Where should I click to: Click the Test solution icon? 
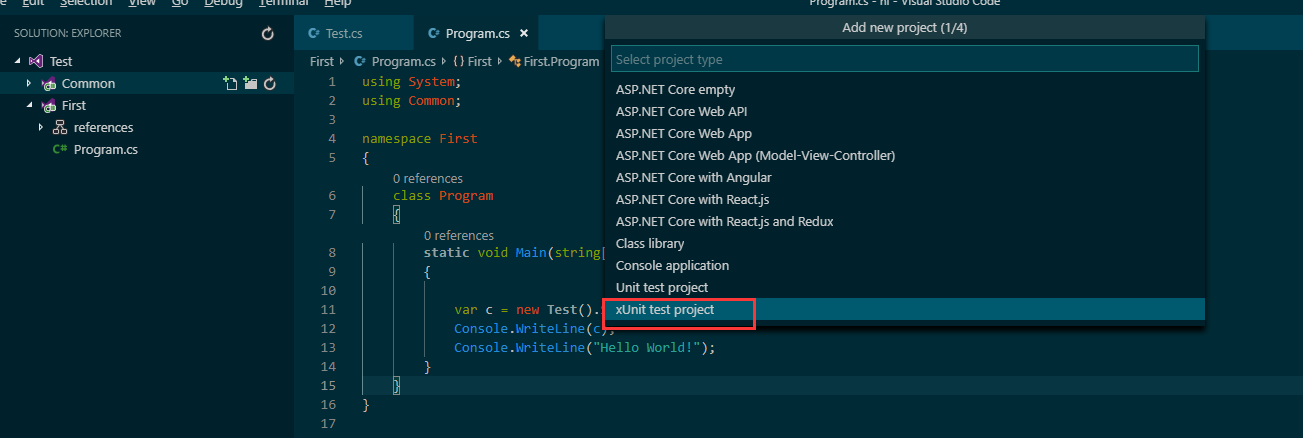tap(37, 62)
